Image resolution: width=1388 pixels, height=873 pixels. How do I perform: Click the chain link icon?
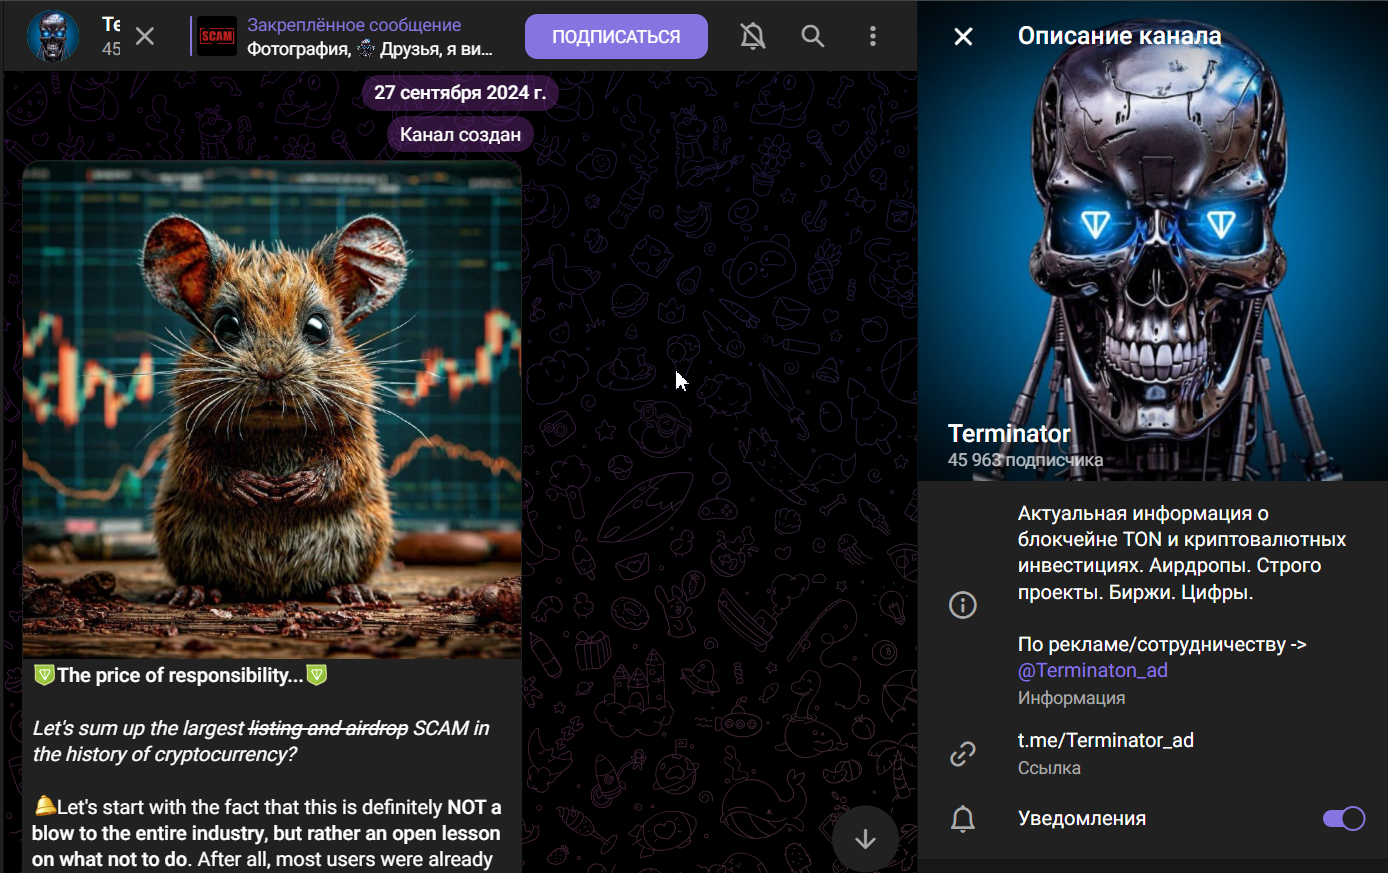click(963, 753)
